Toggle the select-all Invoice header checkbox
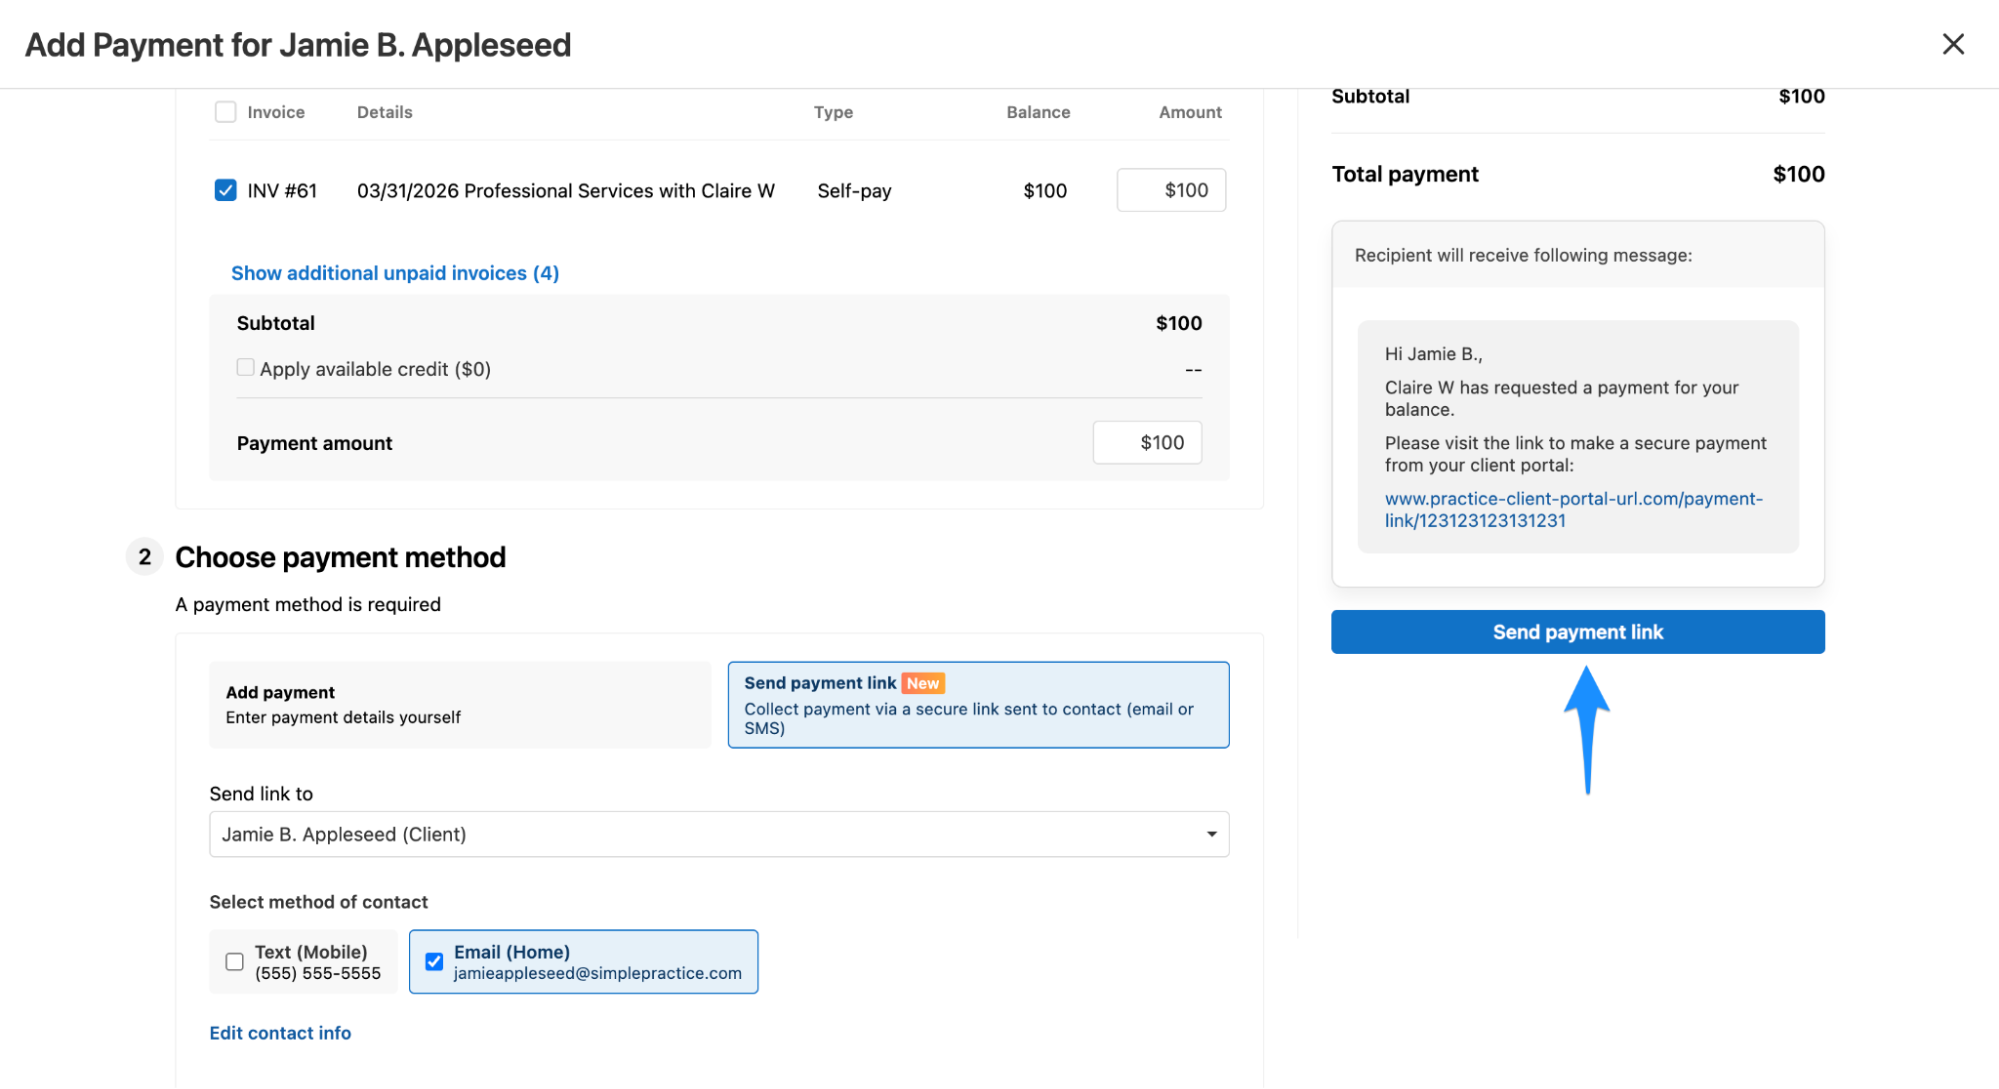1999x1089 pixels. [x=226, y=112]
